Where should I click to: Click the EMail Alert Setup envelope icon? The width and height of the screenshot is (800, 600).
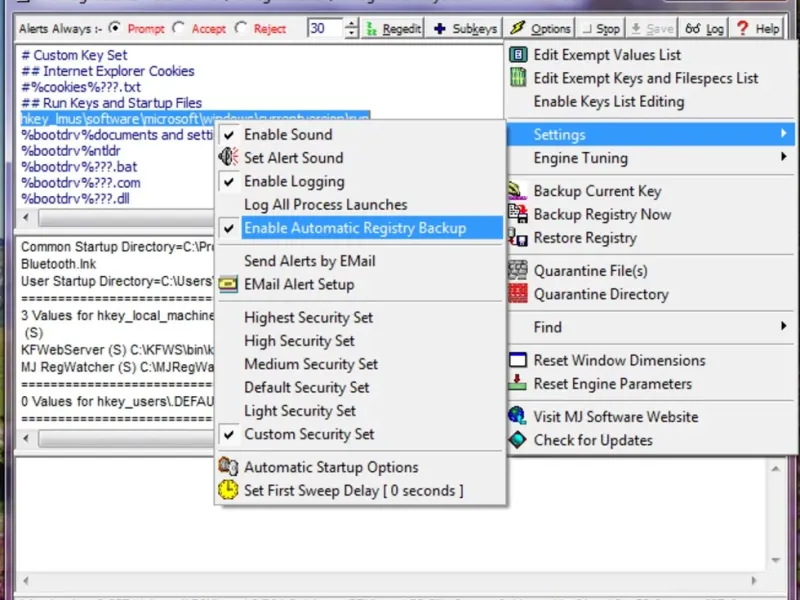tap(228, 284)
